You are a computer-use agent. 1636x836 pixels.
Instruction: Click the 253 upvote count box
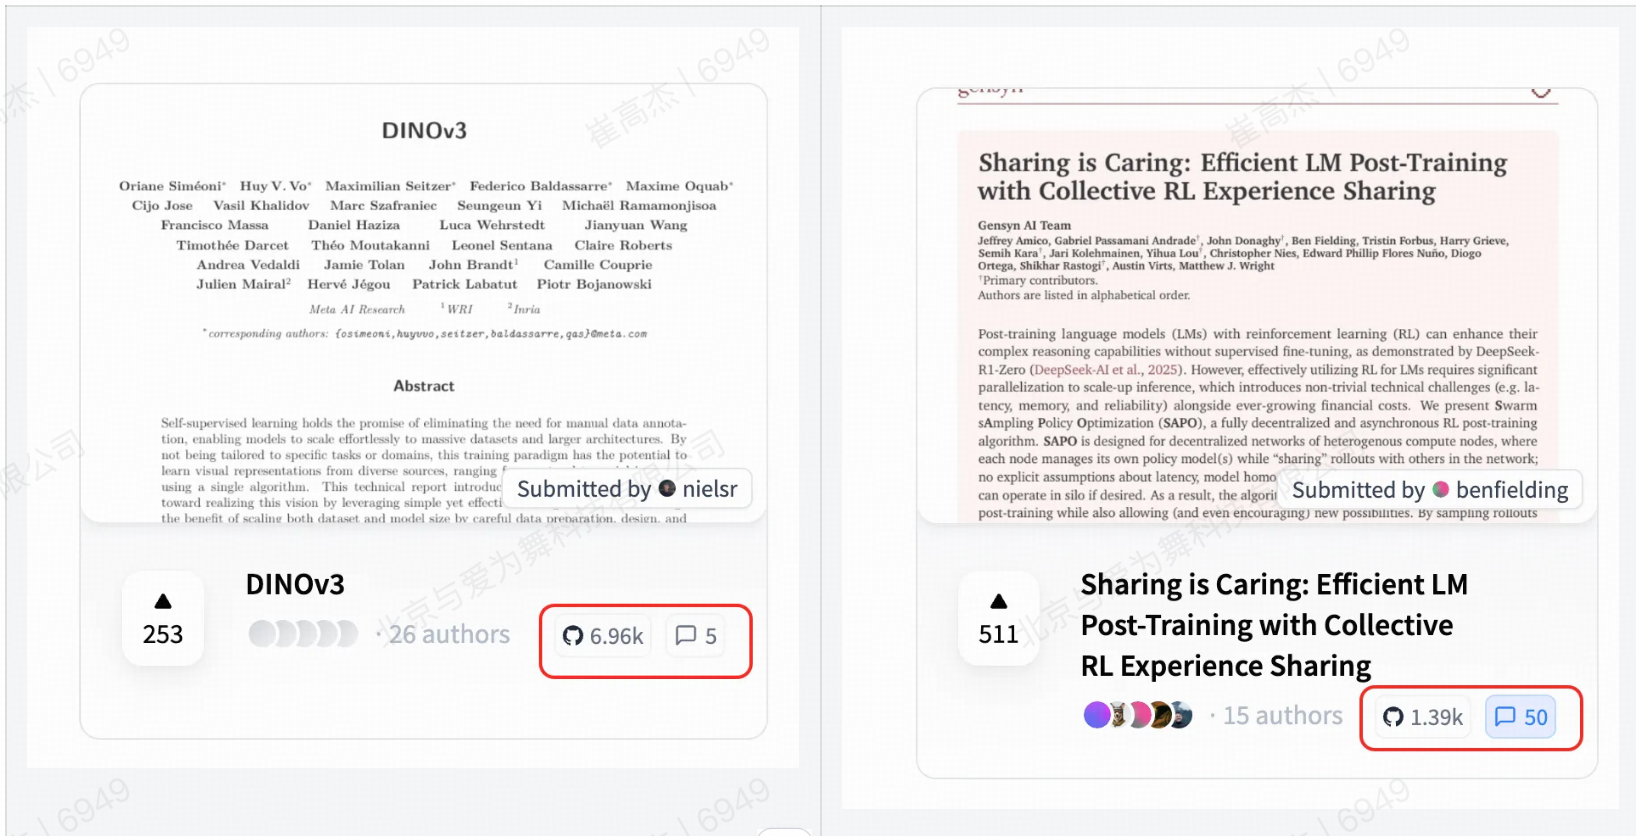pos(163,618)
